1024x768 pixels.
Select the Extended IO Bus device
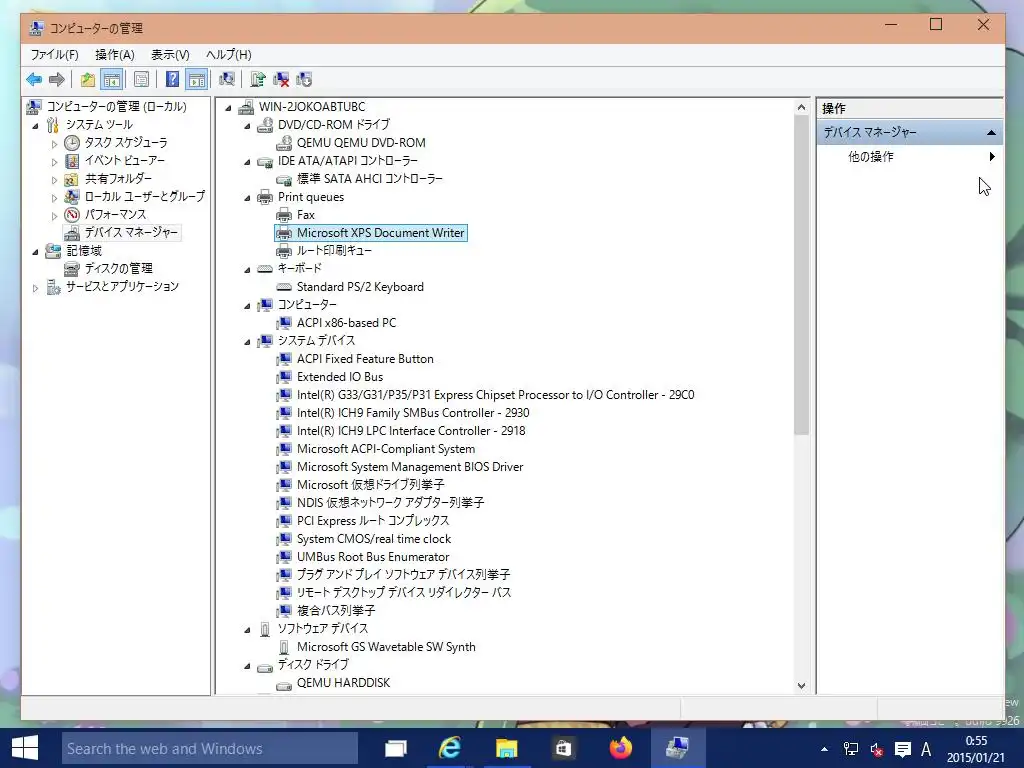[x=340, y=377]
